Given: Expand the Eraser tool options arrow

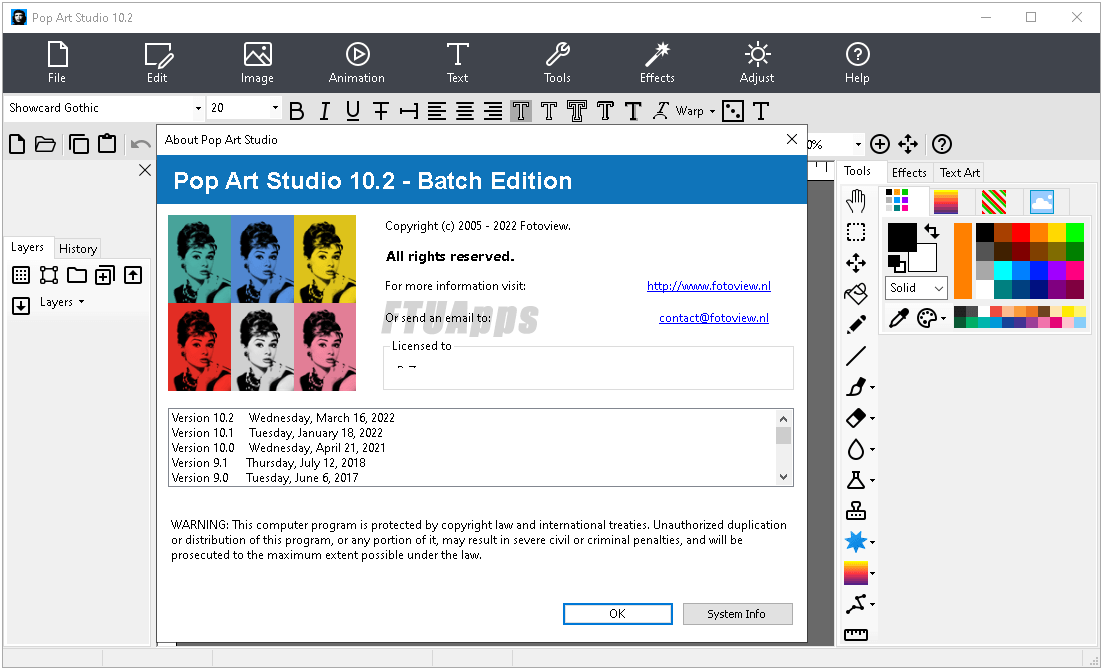Looking at the screenshot, I should point(872,418).
